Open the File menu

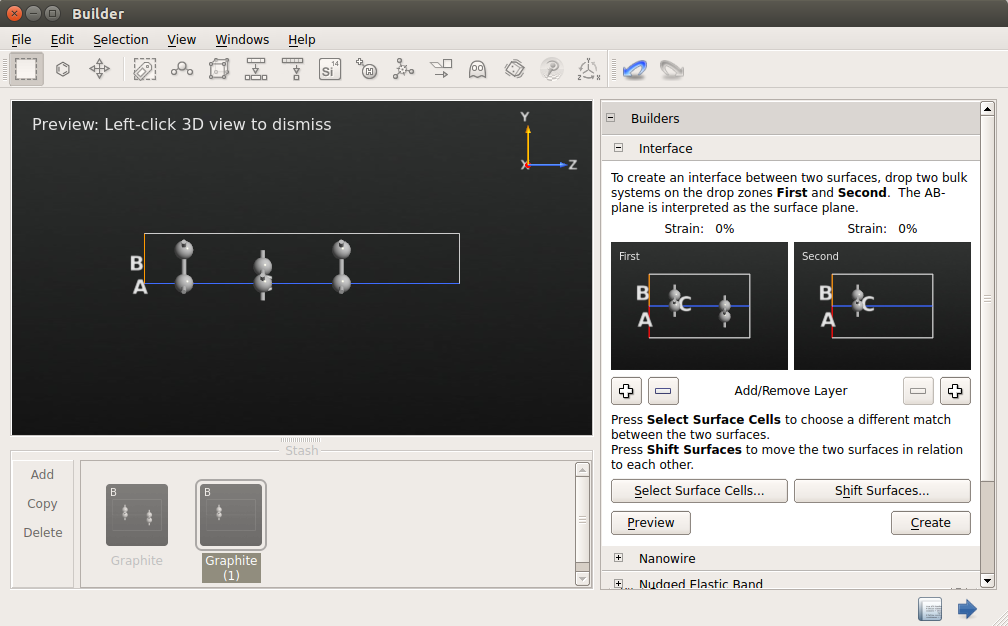[21, 40]
